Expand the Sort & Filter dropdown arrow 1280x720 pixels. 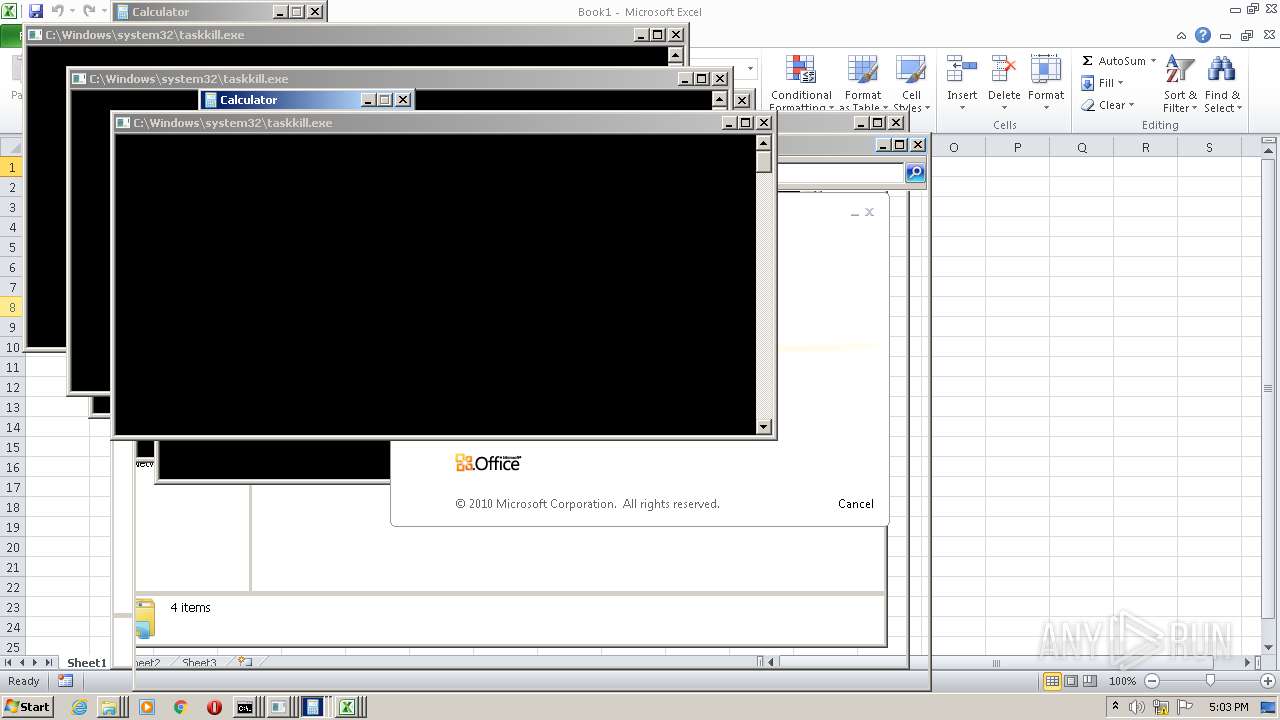pyautogui.click(x=1195, y=108)
